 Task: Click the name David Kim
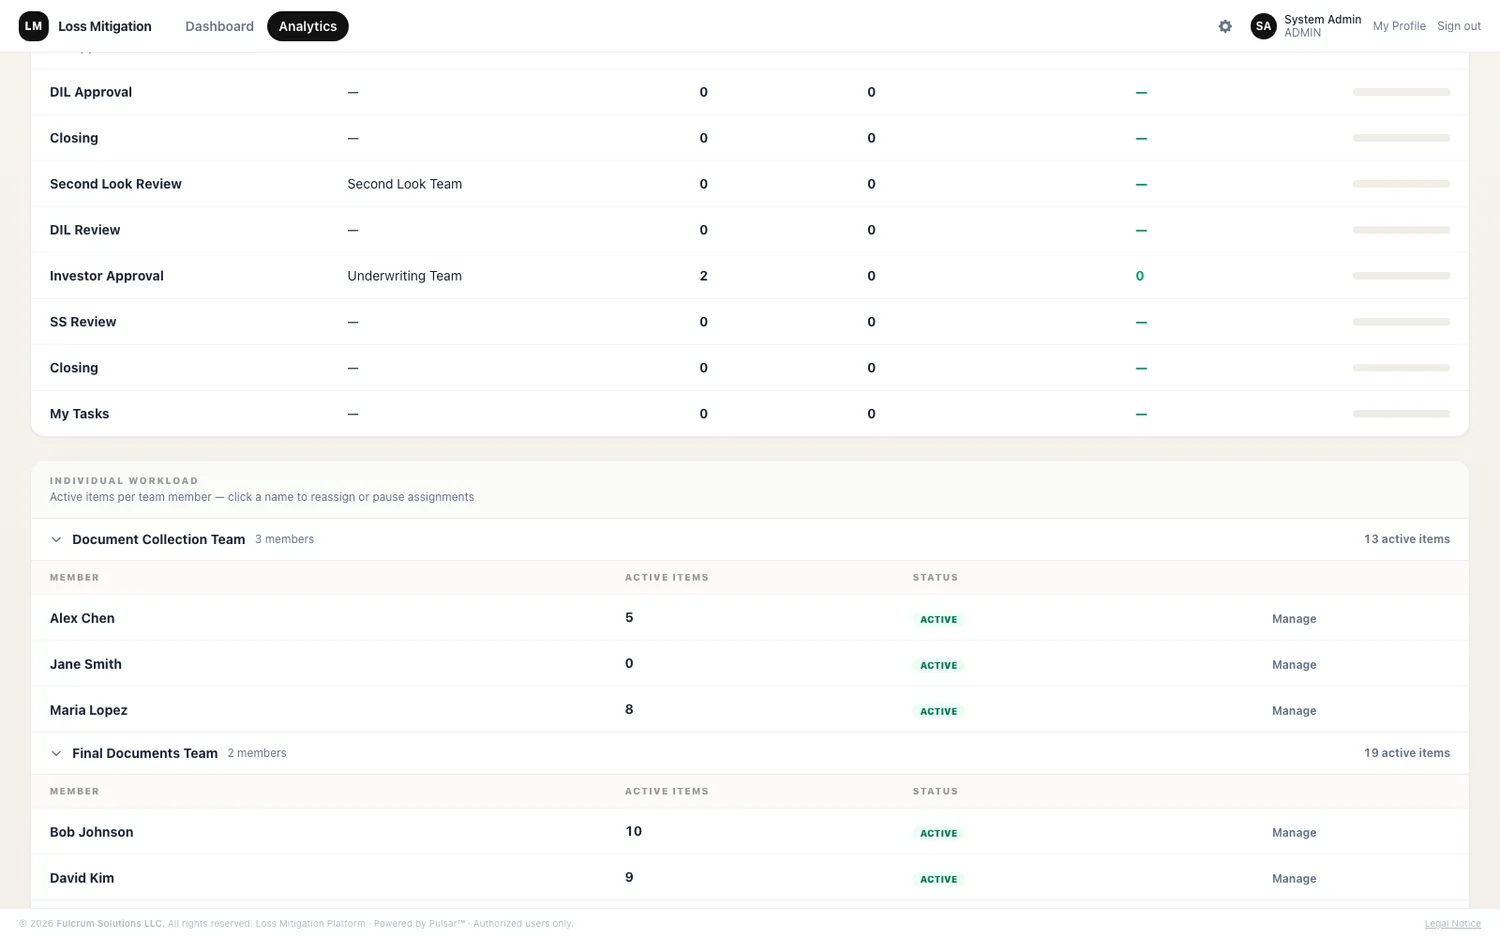click(x=82, y=878)
